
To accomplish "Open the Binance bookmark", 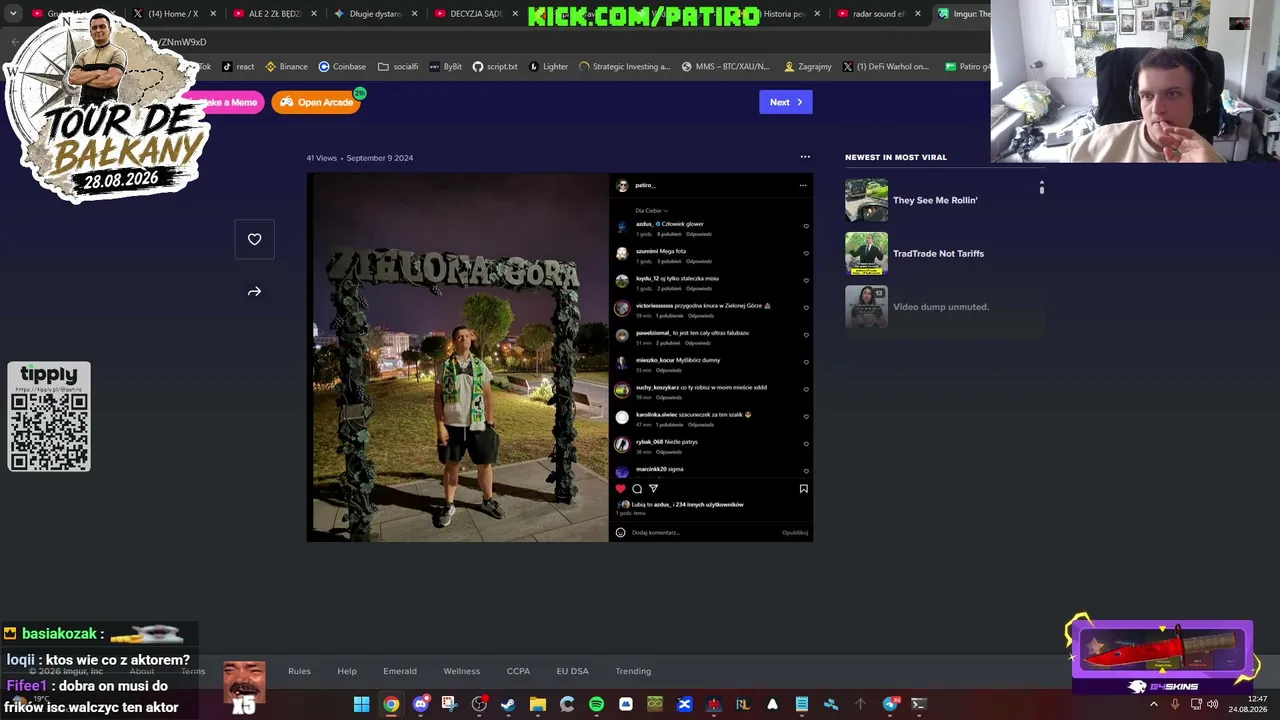I will tap(286, 67).
